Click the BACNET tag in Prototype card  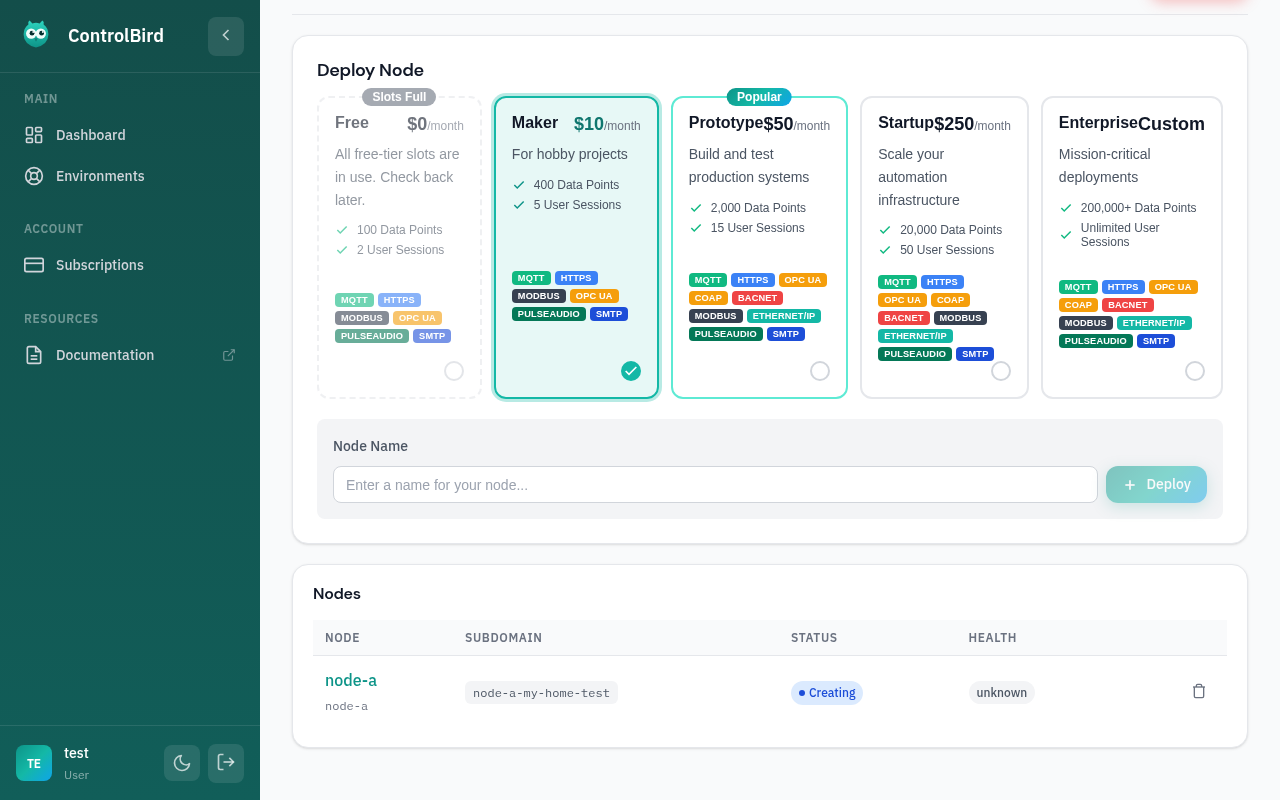tap(757, 298)
